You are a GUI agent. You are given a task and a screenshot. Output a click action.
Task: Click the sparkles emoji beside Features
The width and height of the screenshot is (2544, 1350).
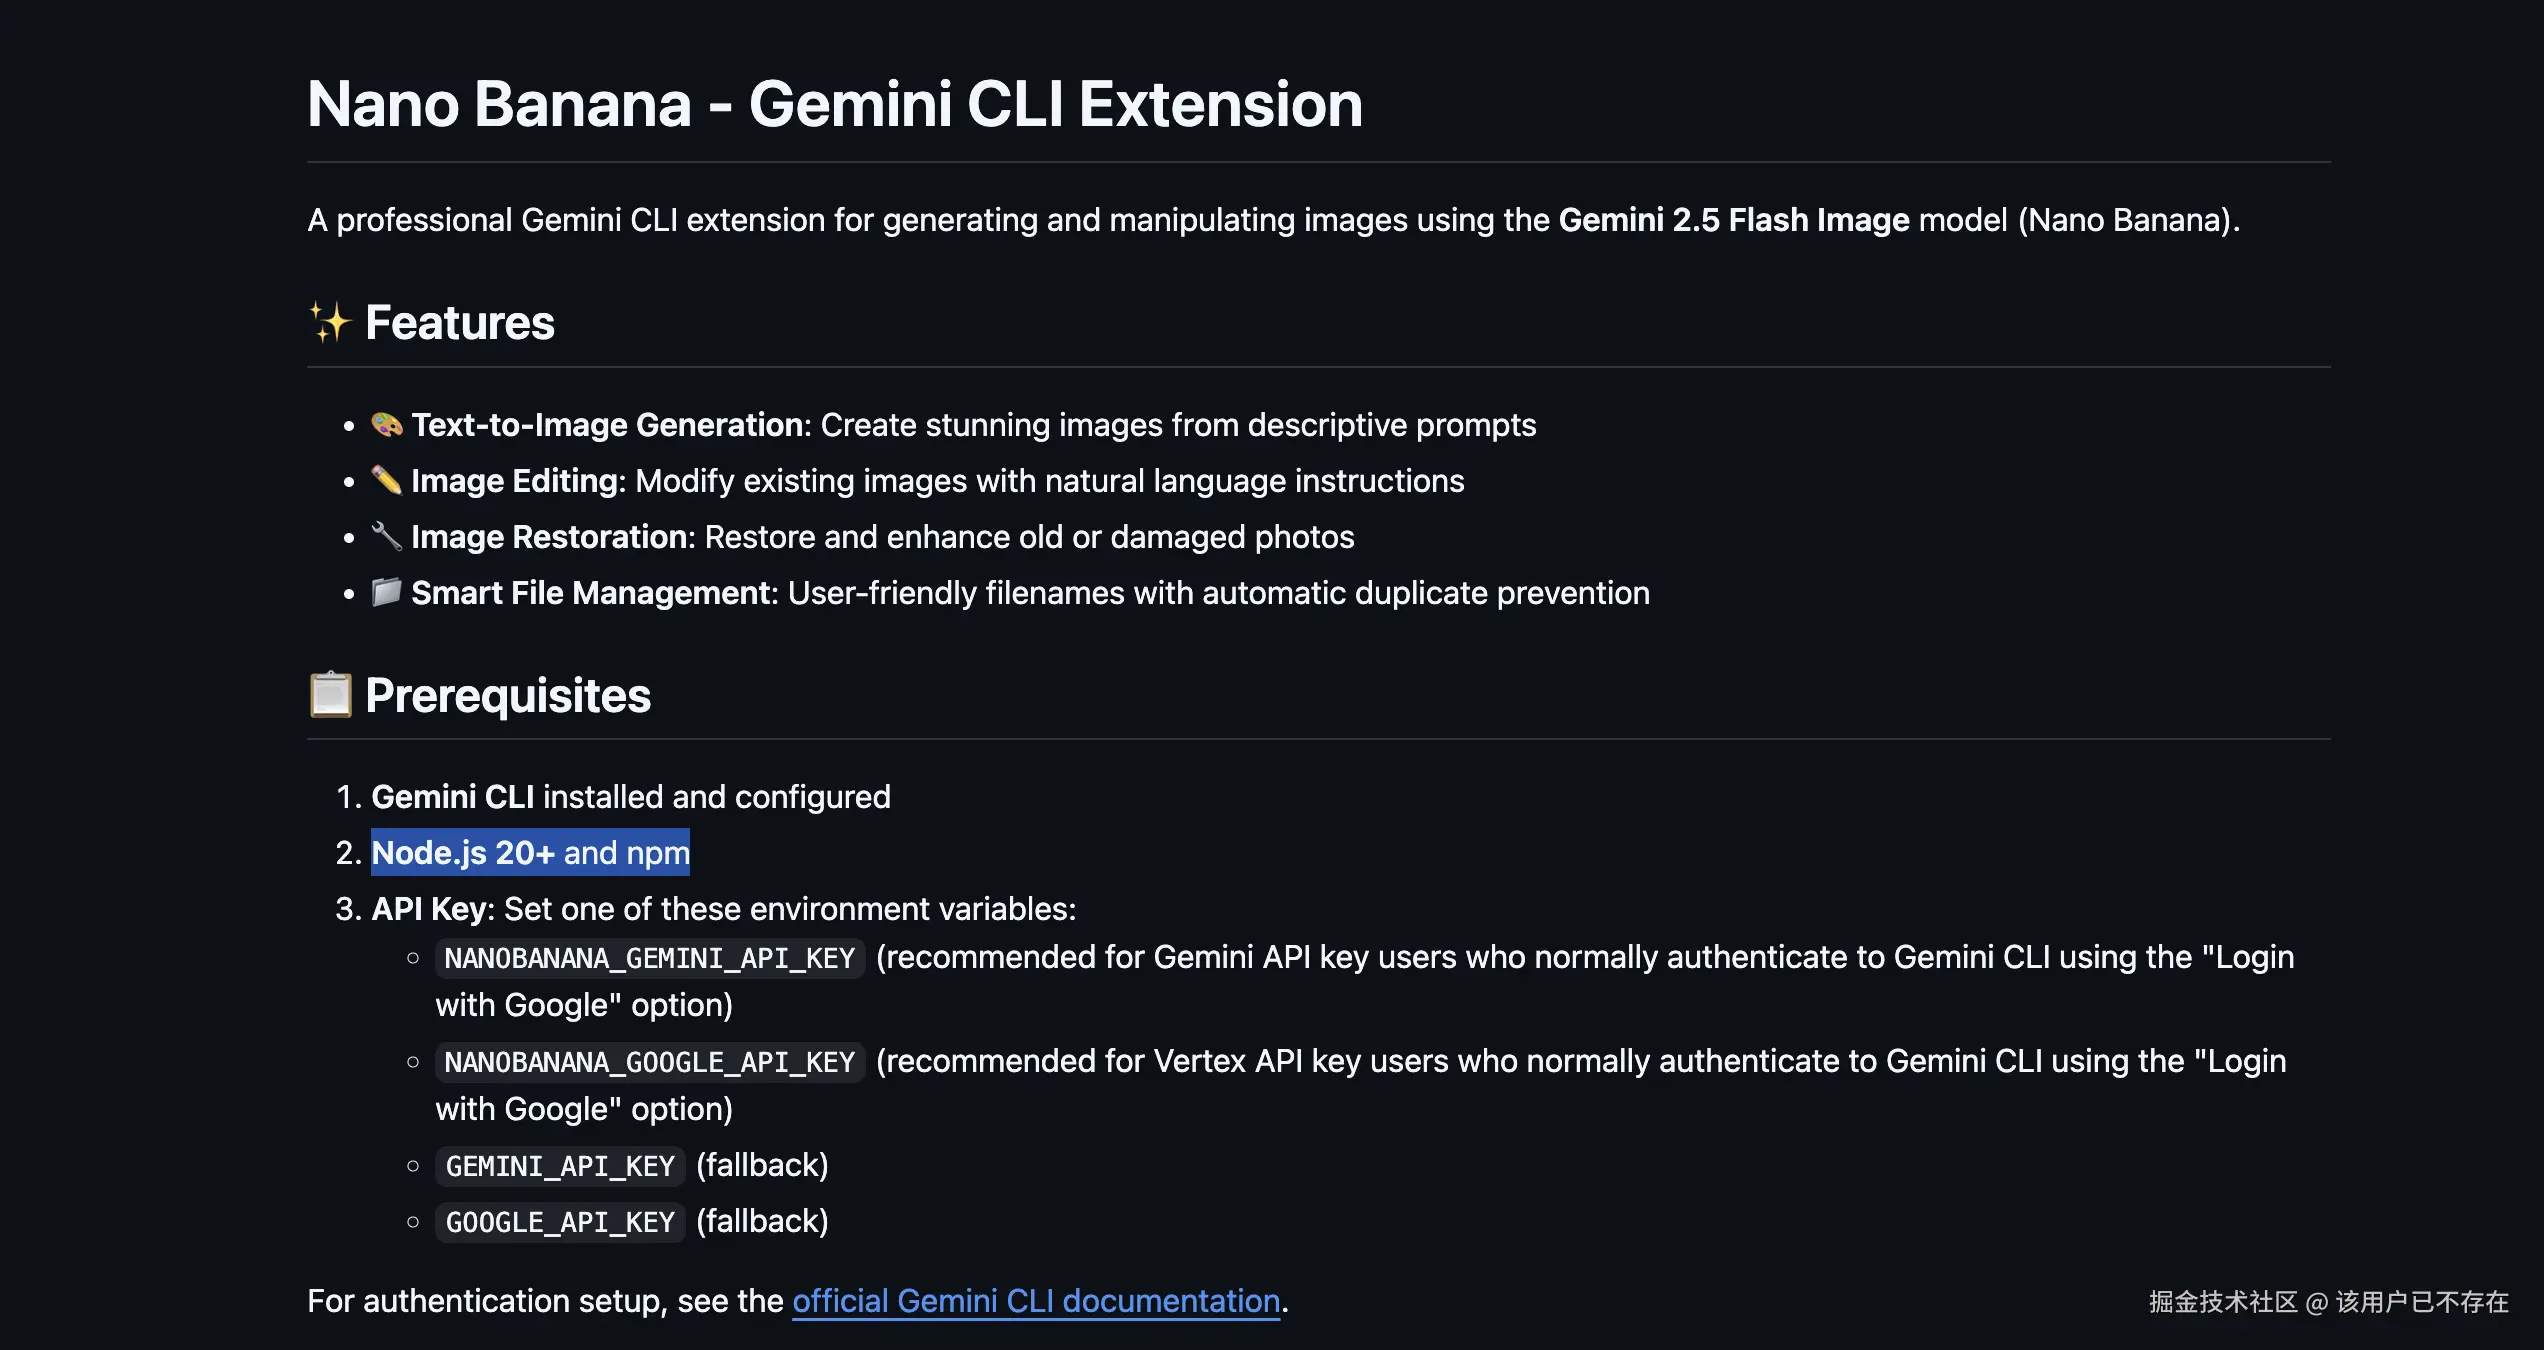coord(329,323)
